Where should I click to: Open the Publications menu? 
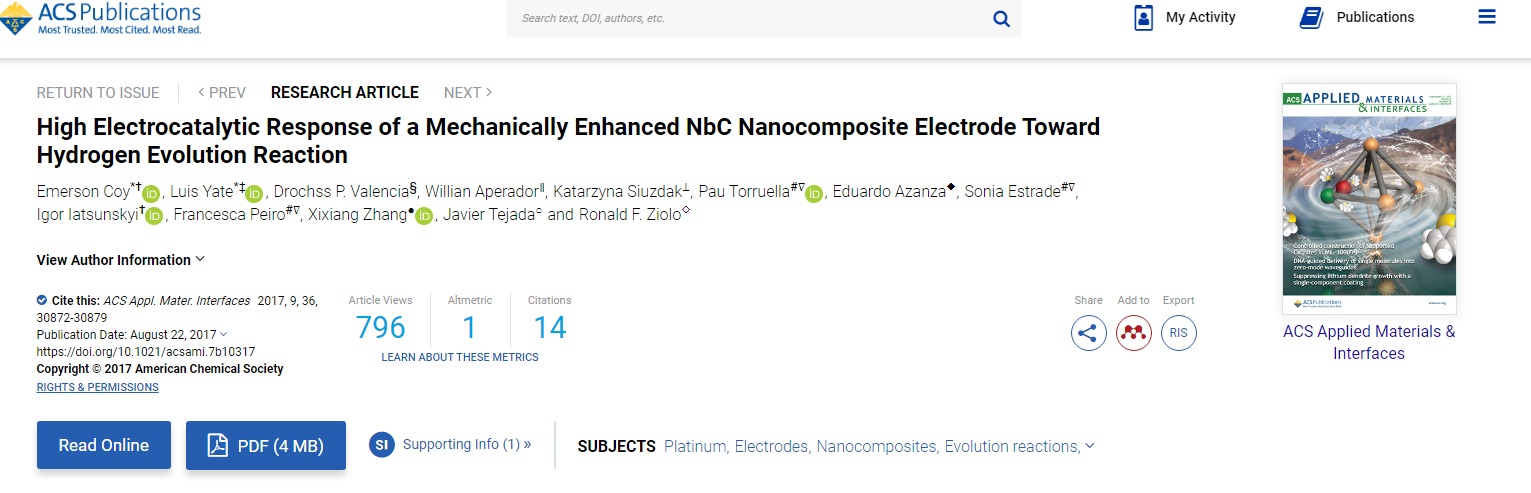(1356, 17)
